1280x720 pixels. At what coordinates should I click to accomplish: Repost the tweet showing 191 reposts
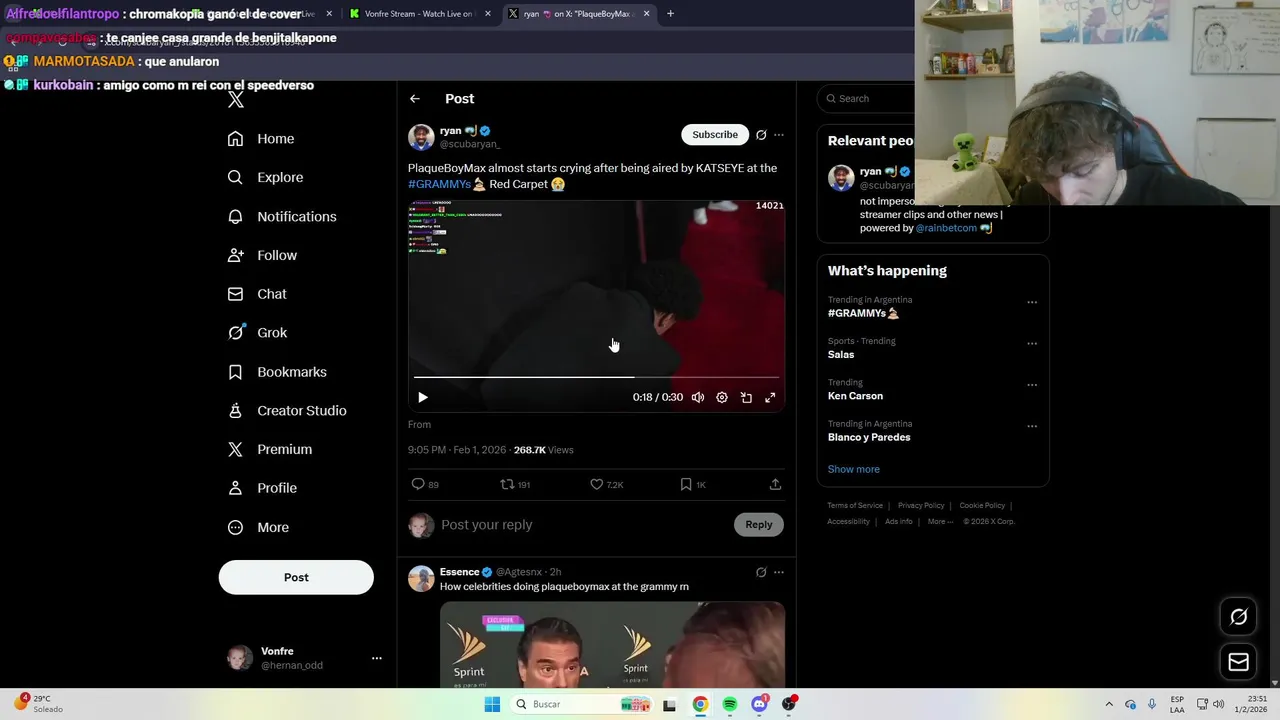coord(507,484)
